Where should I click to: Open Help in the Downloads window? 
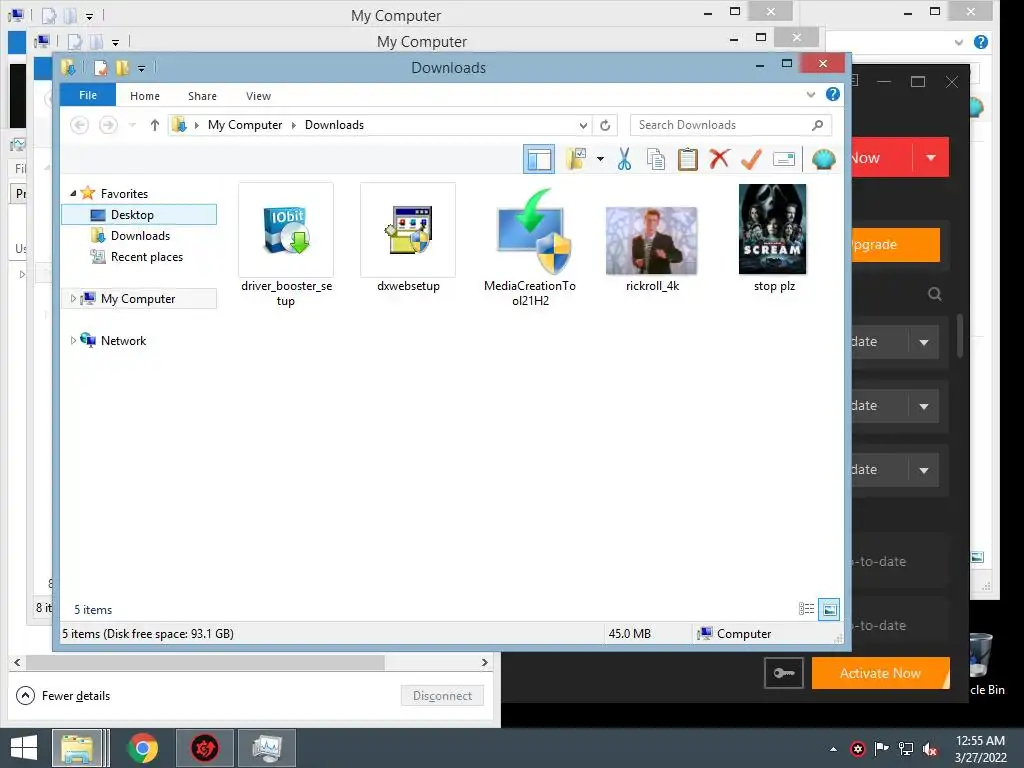click(x=833, y=94)
